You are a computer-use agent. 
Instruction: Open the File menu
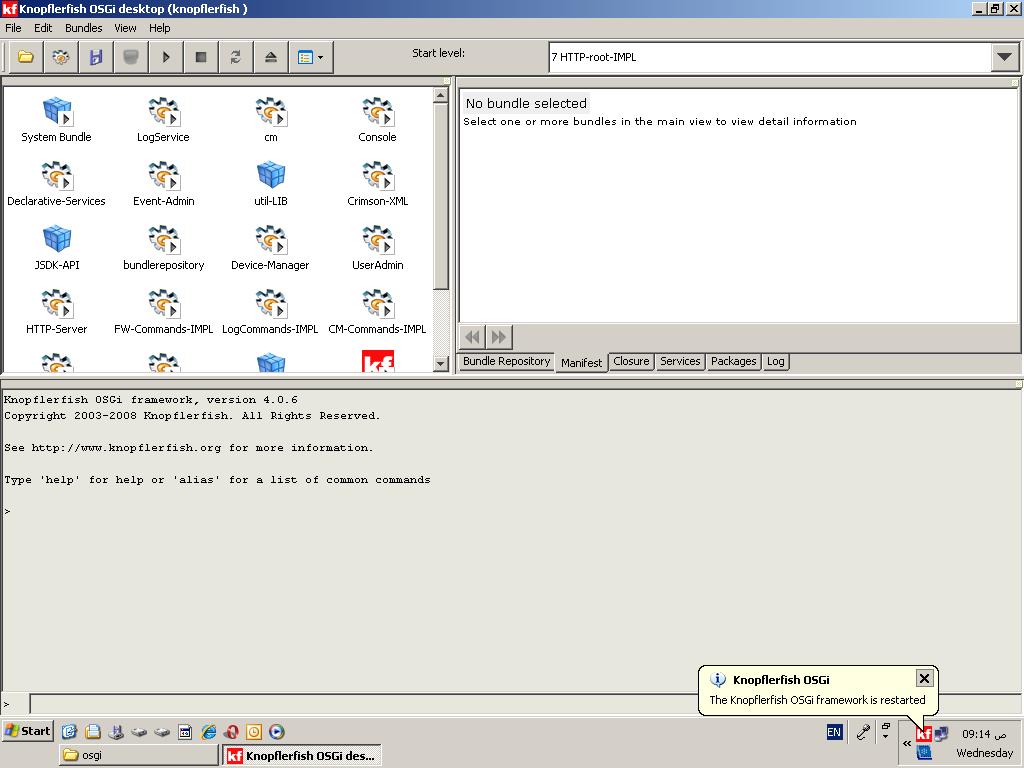13,28
